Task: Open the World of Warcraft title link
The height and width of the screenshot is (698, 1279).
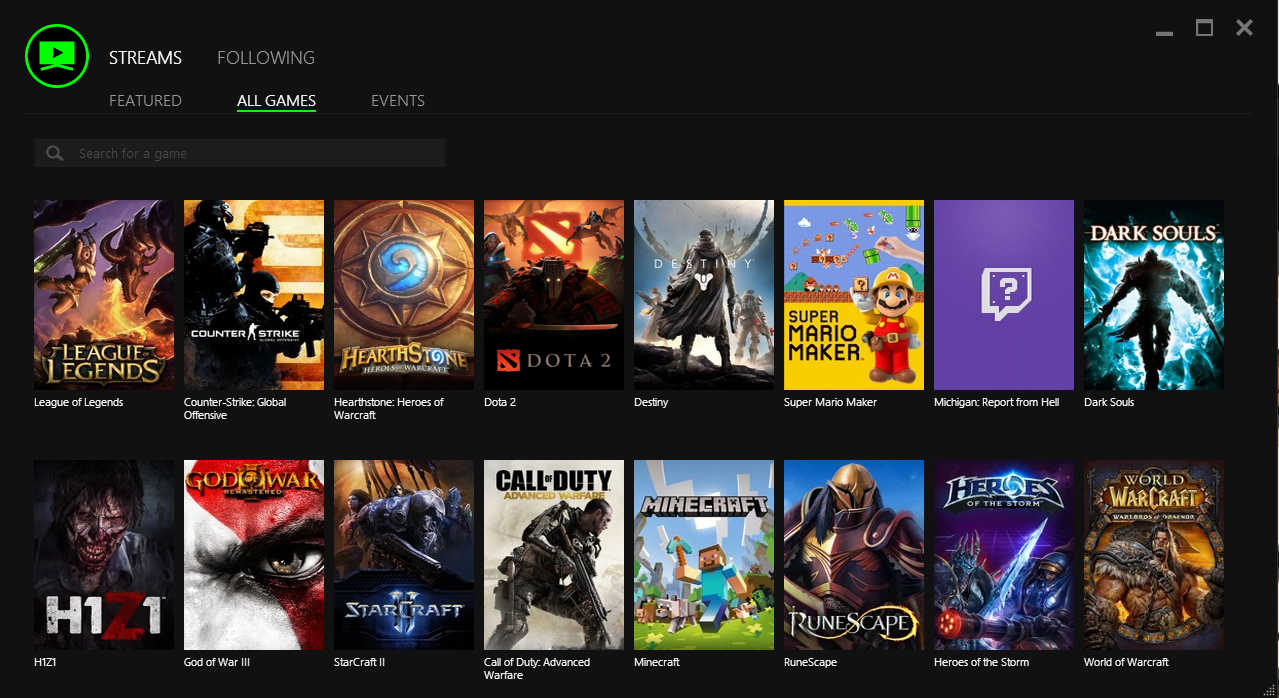Action: (1126, 662)
